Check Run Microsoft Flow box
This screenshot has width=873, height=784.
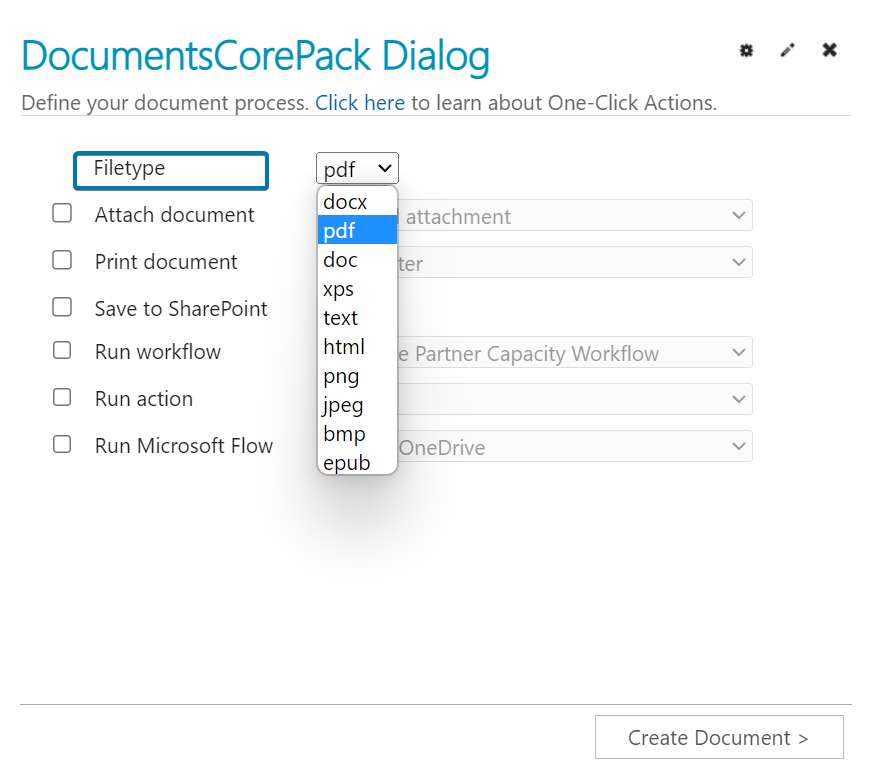pos(62,444)
